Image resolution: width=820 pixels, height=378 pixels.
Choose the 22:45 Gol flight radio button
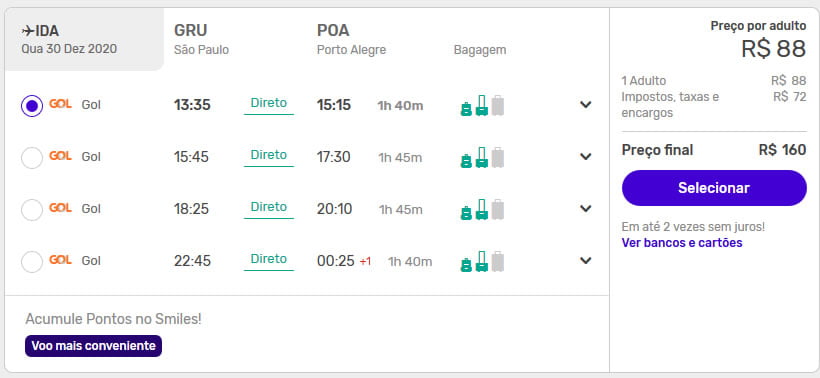point(32,261)
